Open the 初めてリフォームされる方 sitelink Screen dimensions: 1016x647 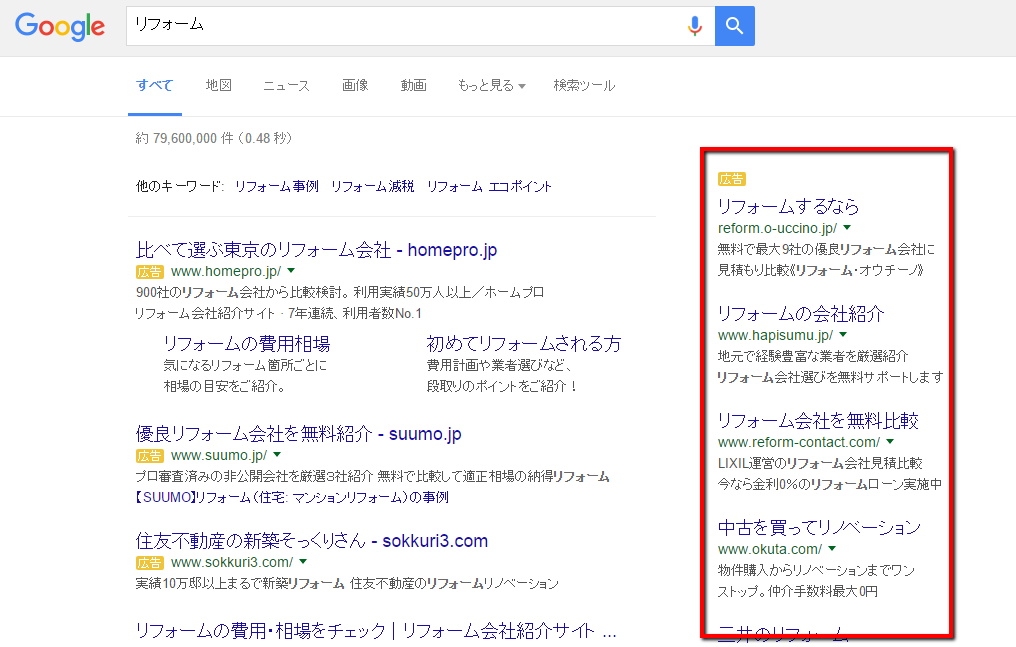coord(523,344)
